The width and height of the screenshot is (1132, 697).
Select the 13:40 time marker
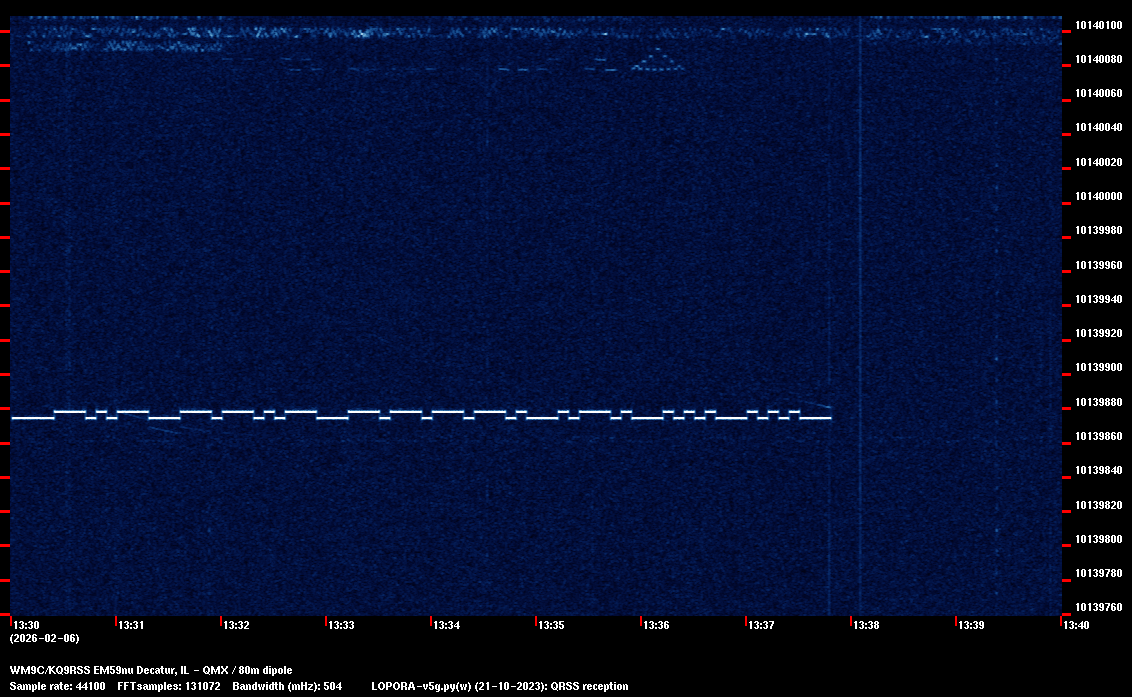1076,625
